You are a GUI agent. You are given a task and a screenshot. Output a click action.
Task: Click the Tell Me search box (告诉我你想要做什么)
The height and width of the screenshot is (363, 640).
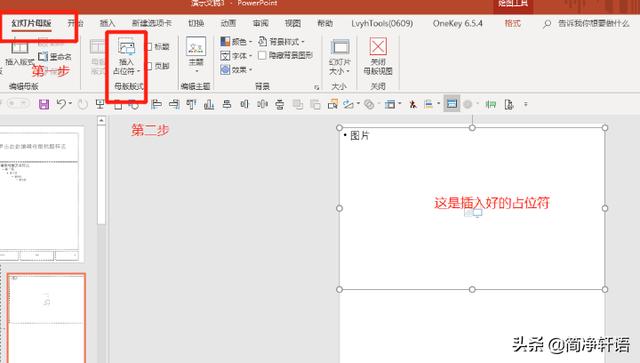pyautogui.click(x=593, y=24)
